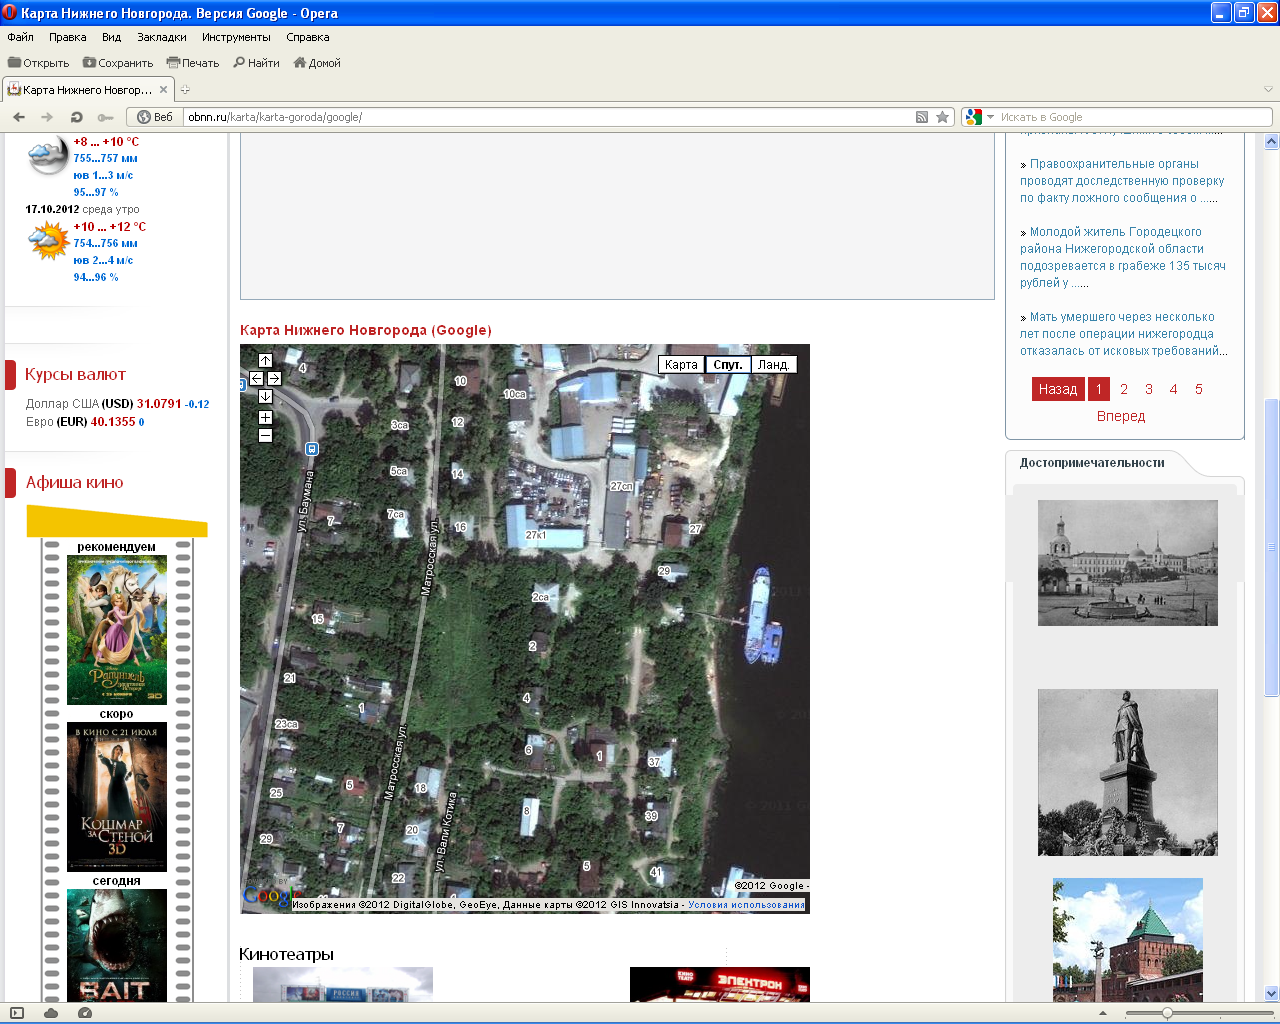Open the Справка menu
Image resolution: width=1280 pixels, height=1024 pixels.
coord(307,37)
